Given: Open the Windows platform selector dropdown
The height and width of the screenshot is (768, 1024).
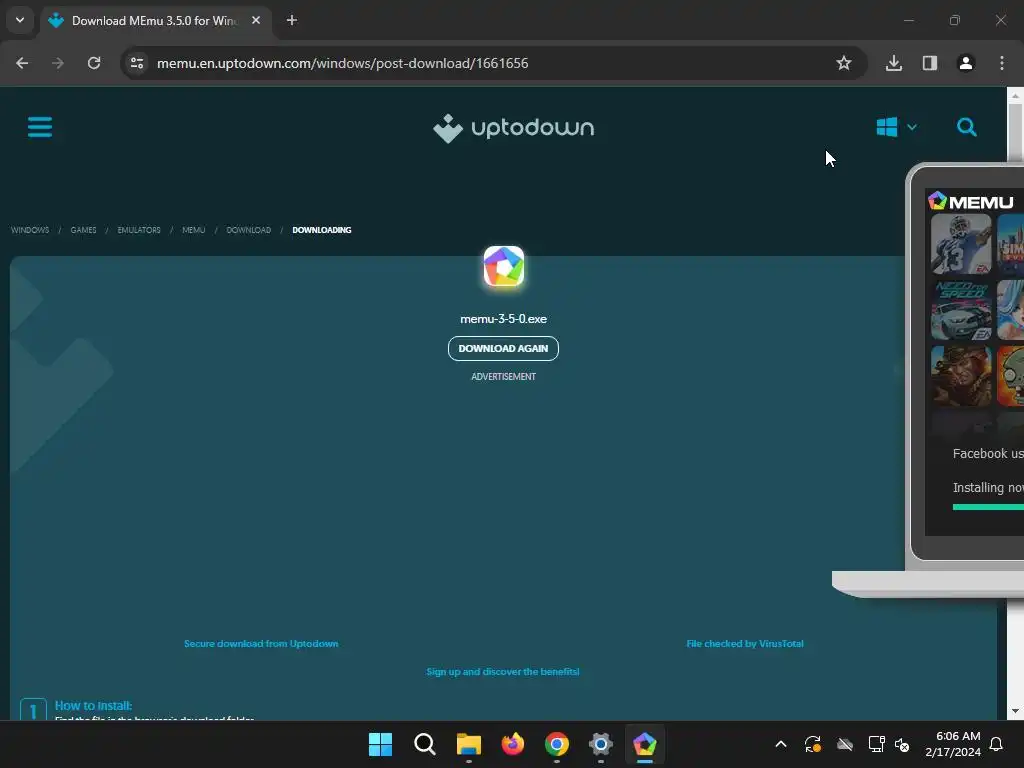Looking at the screenshot, I should (896, 127).
